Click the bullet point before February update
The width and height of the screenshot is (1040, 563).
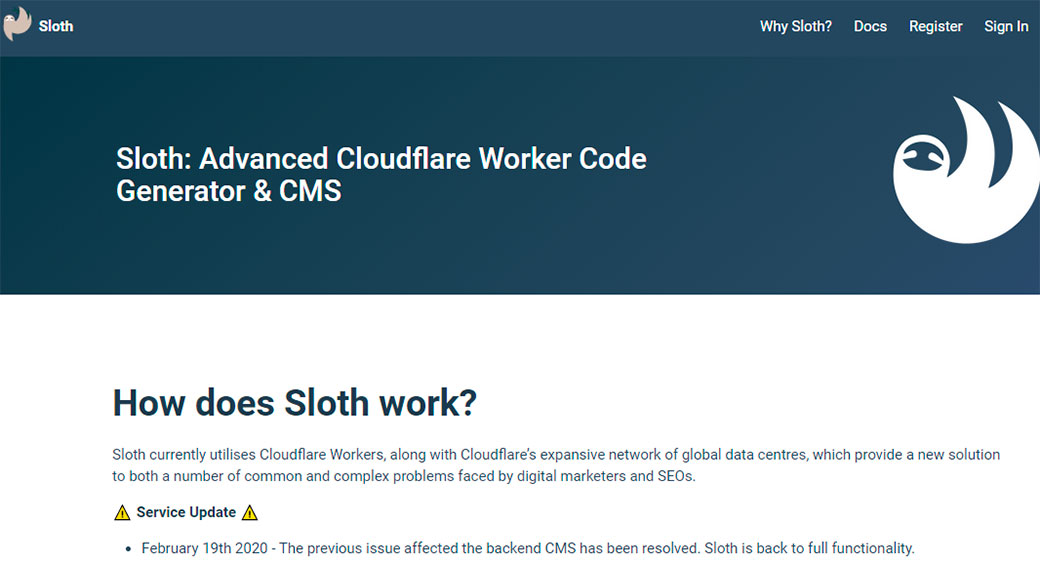point(129,549)
